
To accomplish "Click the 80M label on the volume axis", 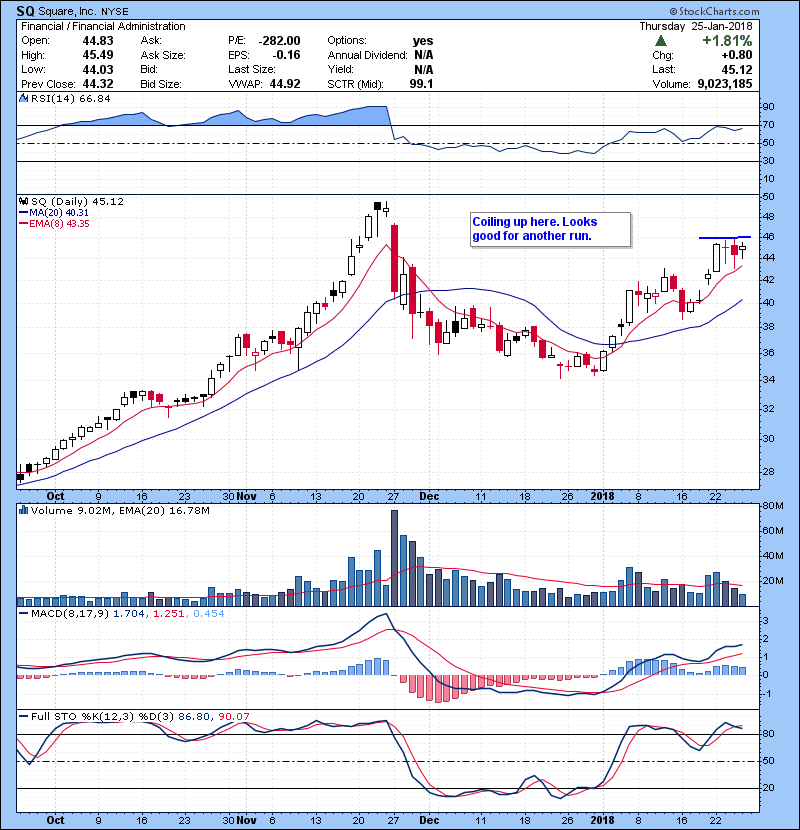I will click(773, 506).
